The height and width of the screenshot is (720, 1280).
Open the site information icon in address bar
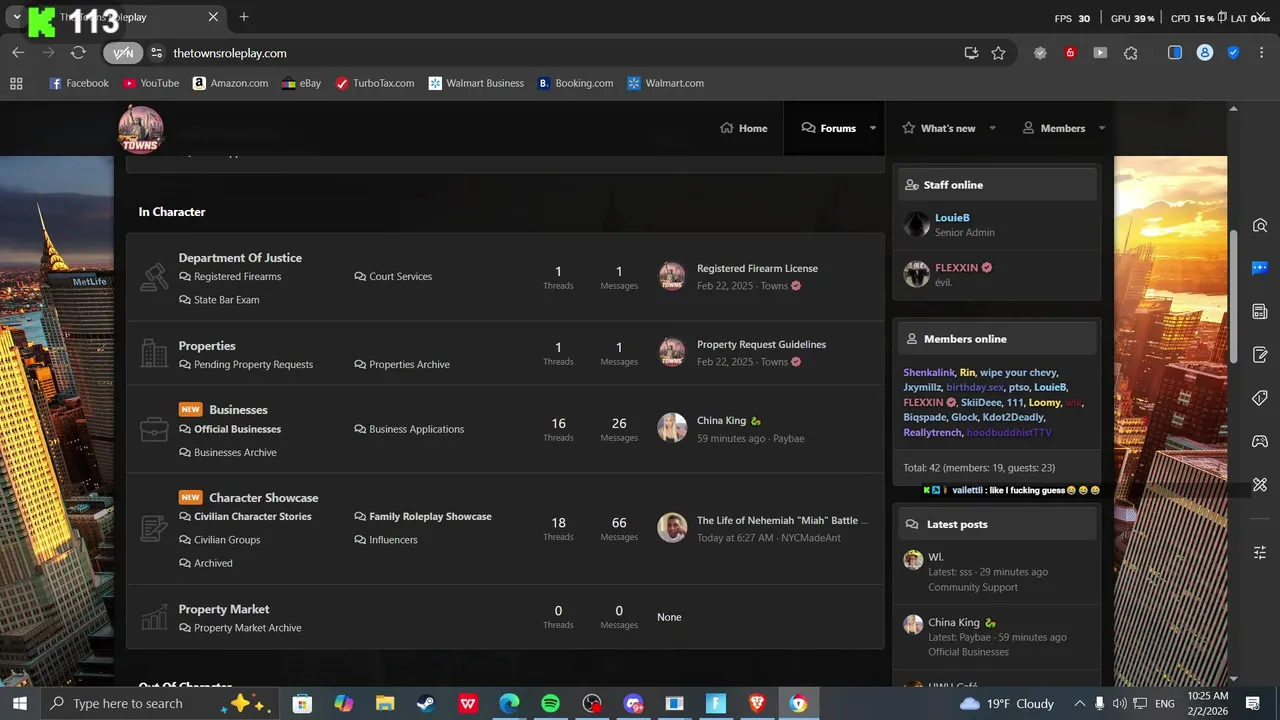(x=156, y=53)
